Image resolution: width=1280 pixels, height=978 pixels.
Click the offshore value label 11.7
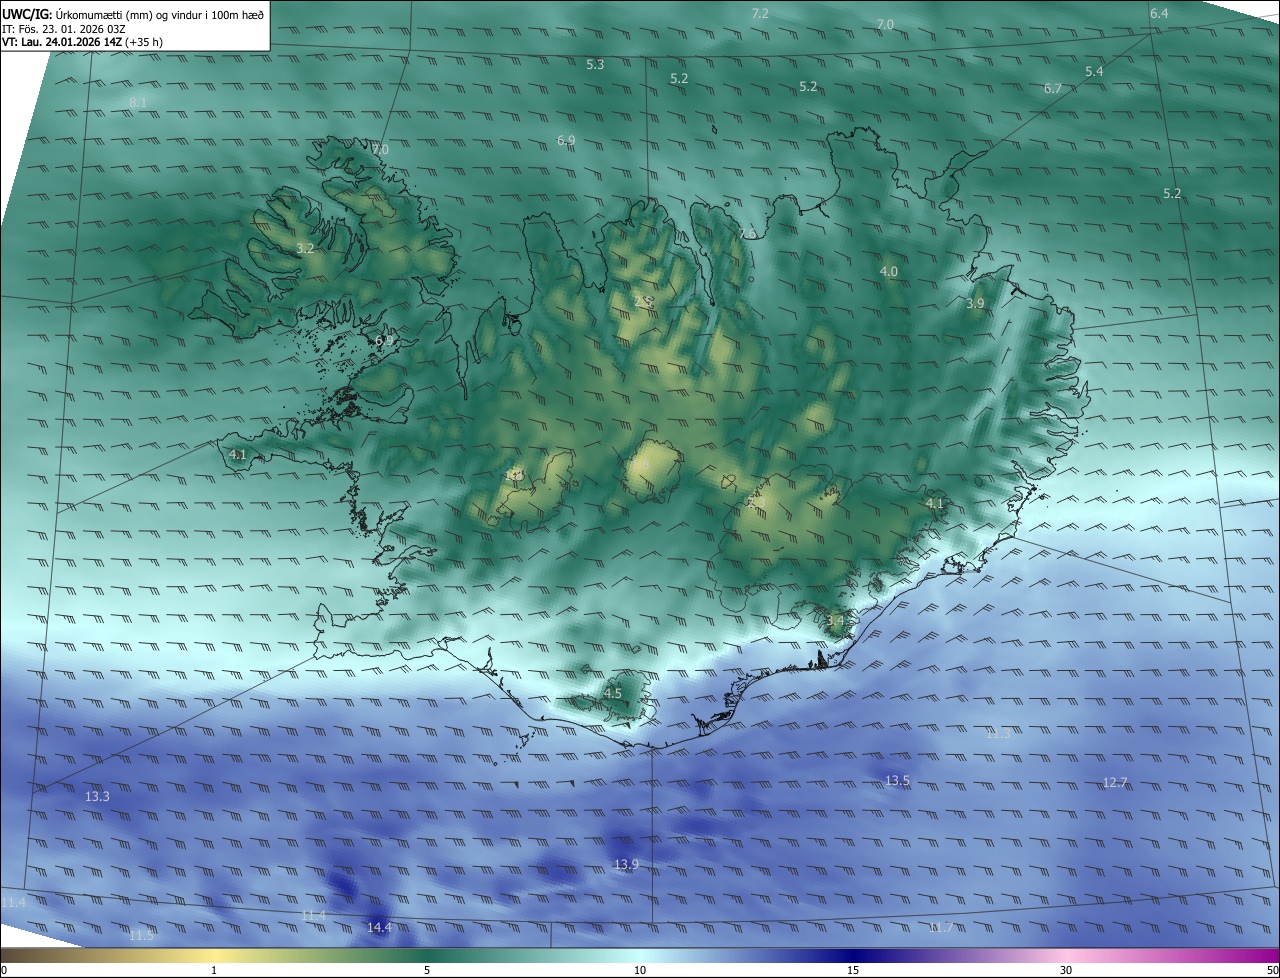pos(941,928)
